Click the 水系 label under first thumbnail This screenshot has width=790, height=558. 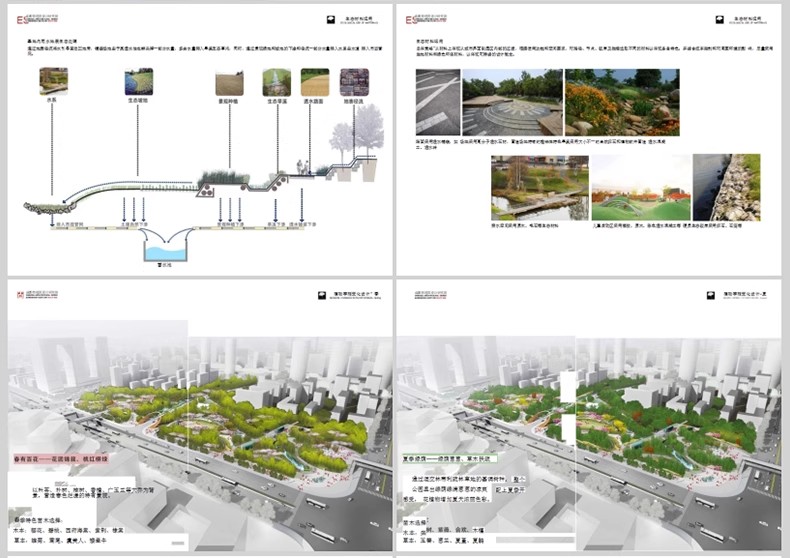pyautogui.click(x=52, y=100)
